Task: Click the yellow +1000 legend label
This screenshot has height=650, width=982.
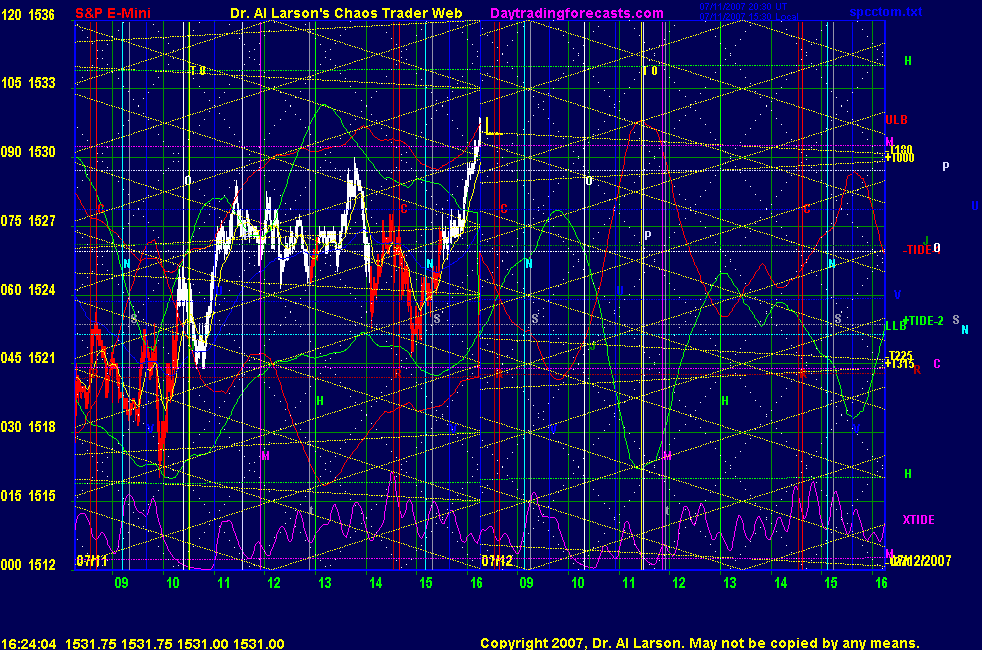Action: [x=899, y=158]
